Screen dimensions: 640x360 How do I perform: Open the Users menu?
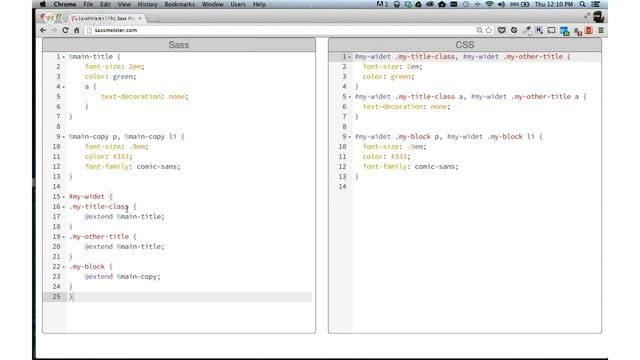238,4
